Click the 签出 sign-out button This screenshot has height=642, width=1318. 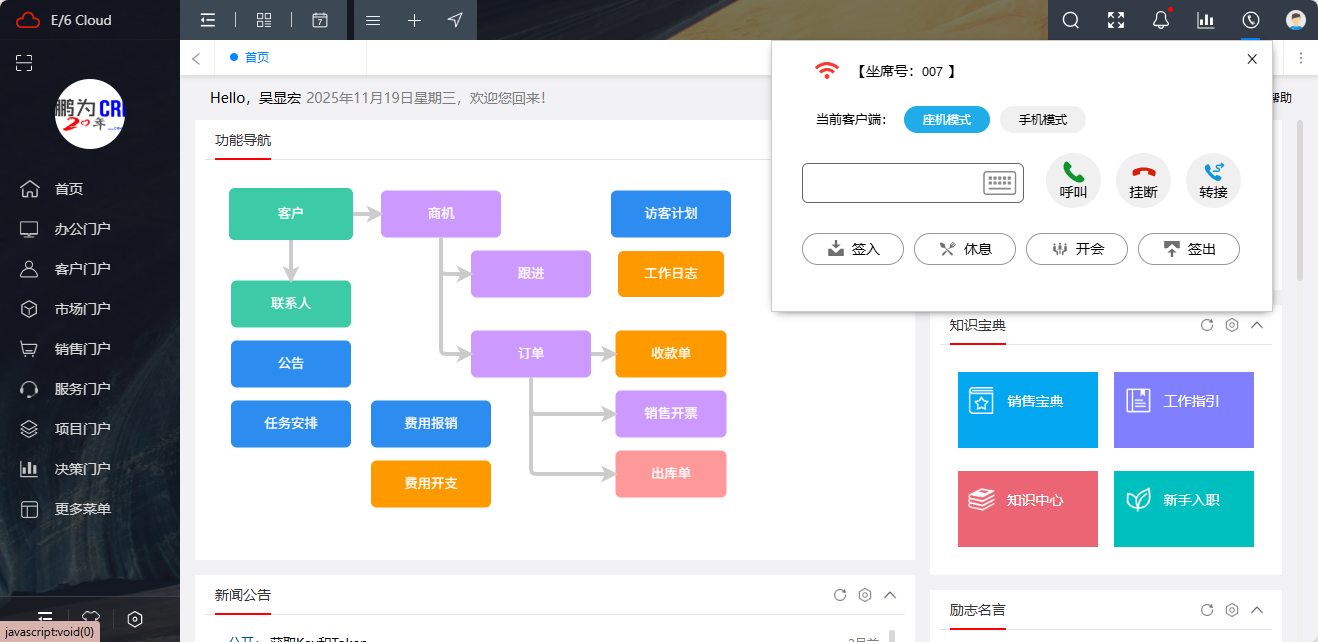1188,249
